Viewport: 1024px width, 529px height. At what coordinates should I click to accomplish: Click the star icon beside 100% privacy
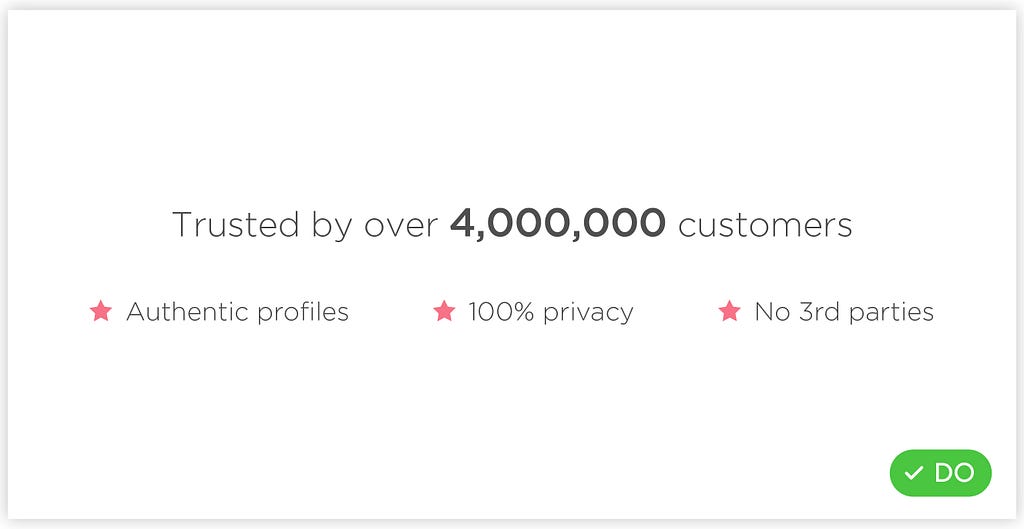444,311
